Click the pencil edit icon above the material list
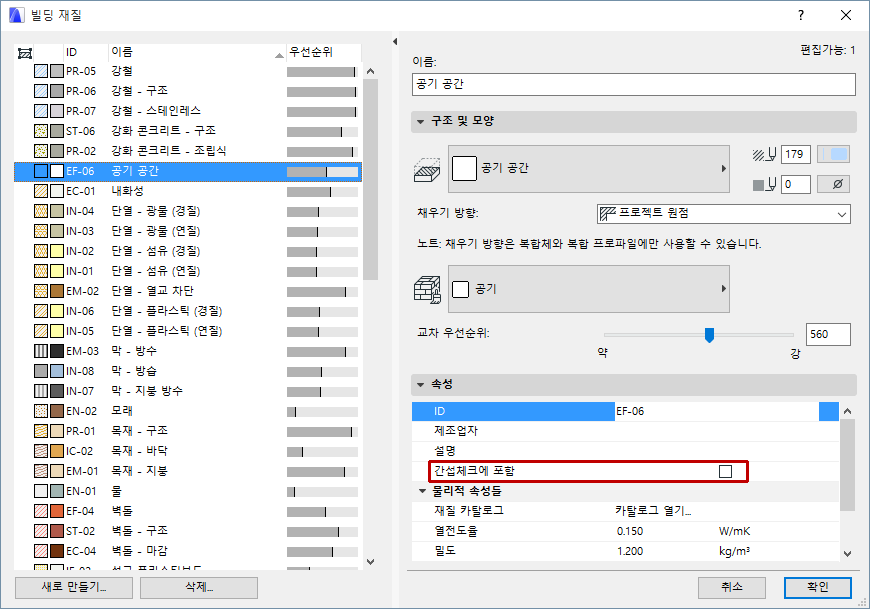 (24, 49)
